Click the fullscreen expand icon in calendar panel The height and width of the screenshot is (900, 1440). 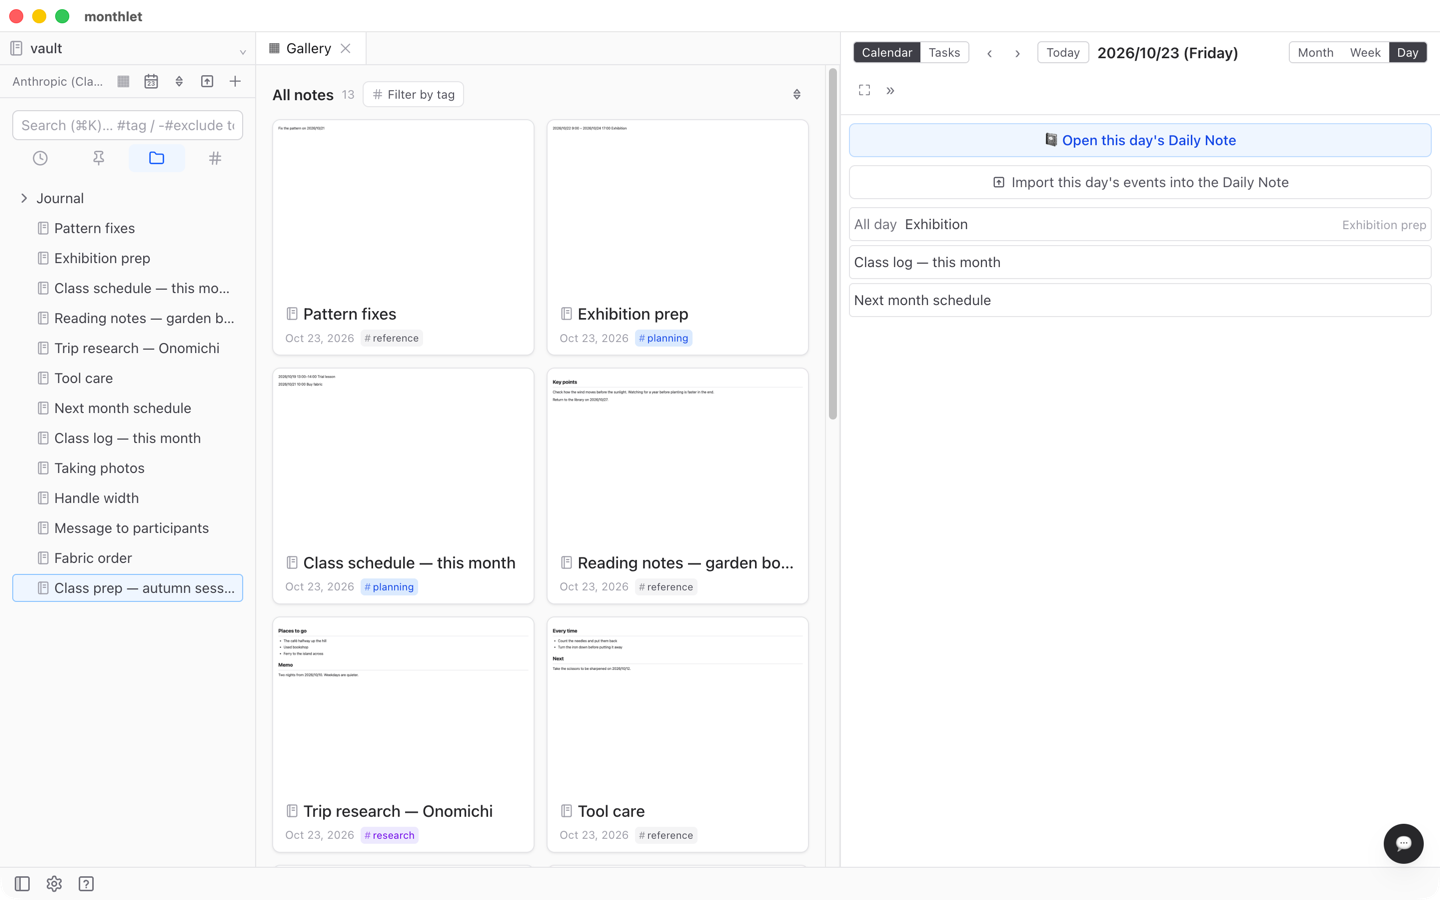point(865,90)
